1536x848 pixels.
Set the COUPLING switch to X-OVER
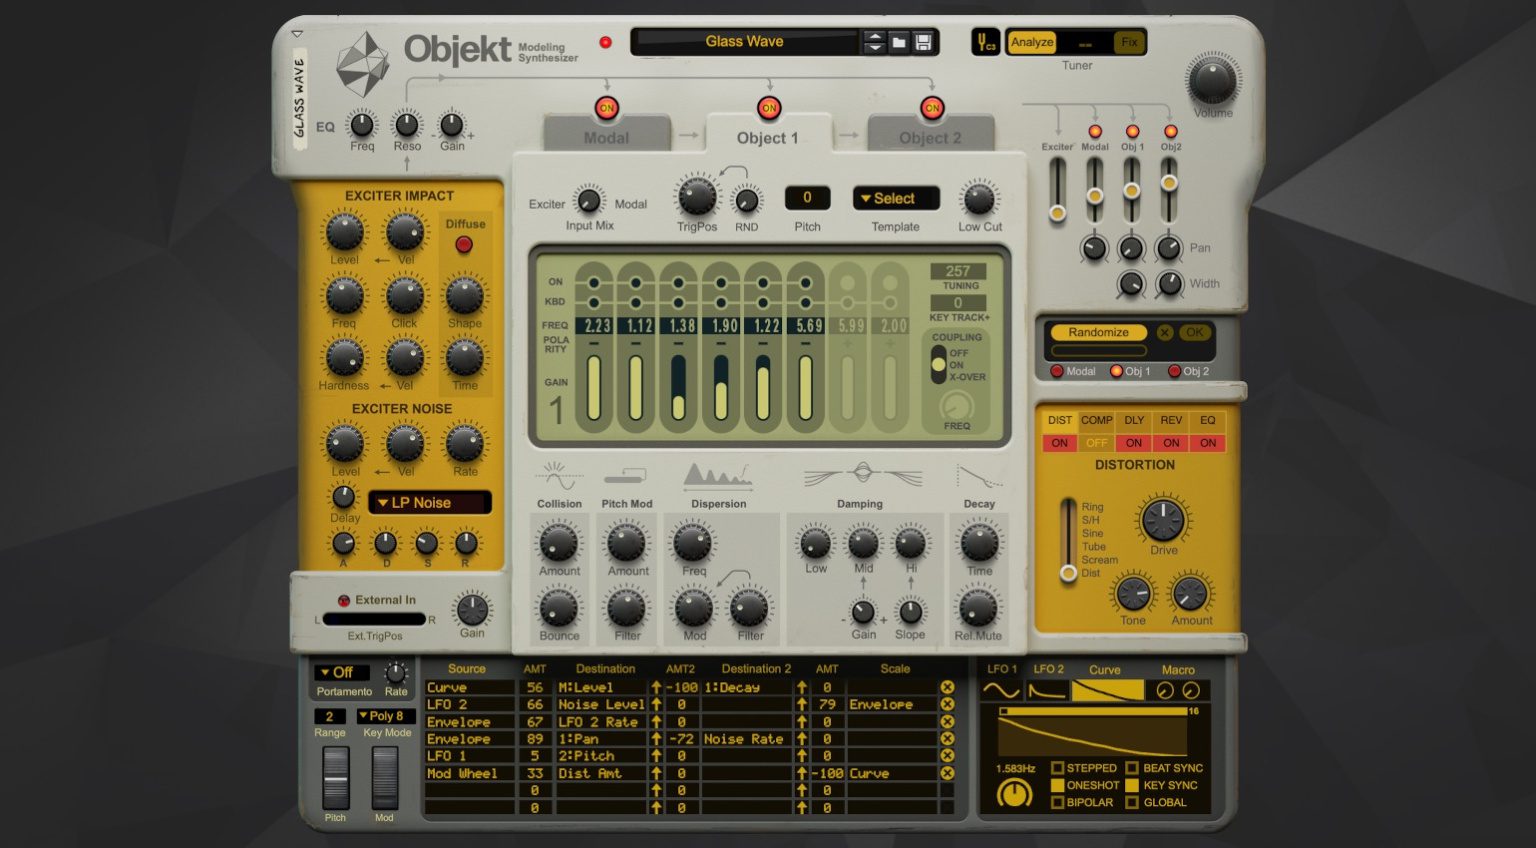940,378
